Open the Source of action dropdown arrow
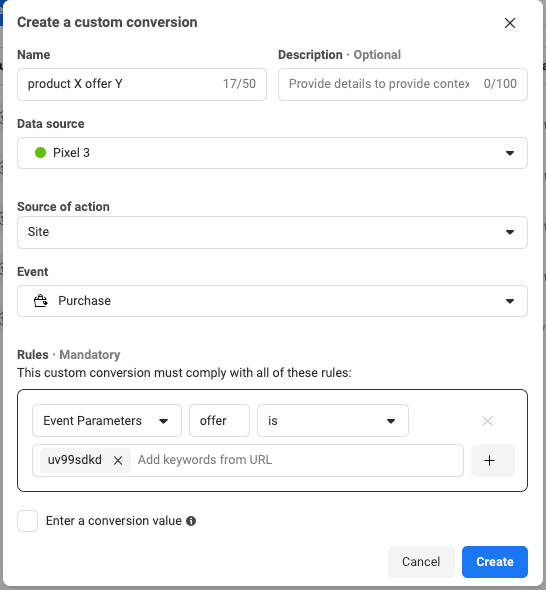Screen dimensions: 546x590 (510, 232)
